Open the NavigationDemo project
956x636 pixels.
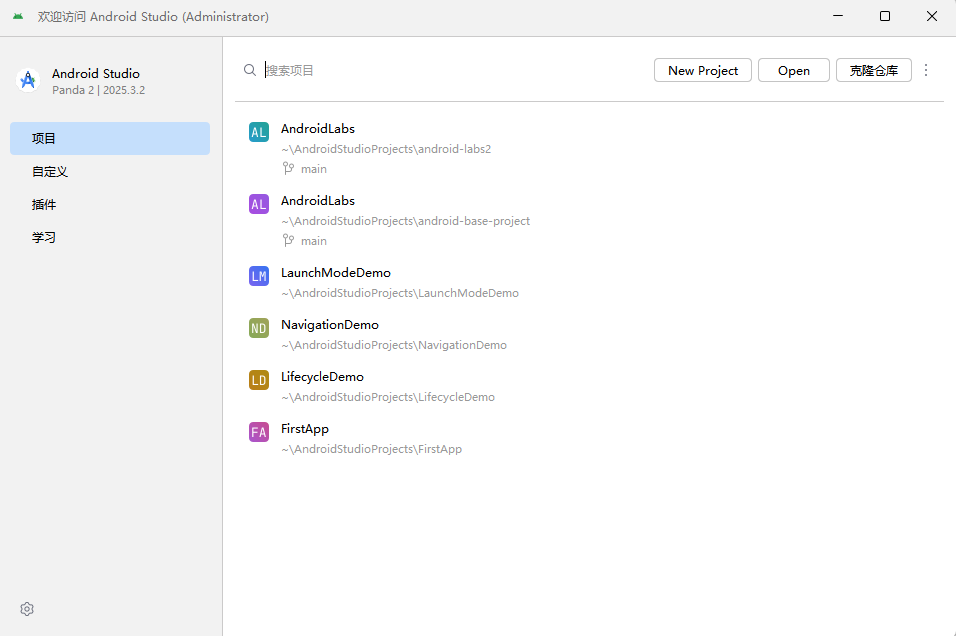point(589,335)
